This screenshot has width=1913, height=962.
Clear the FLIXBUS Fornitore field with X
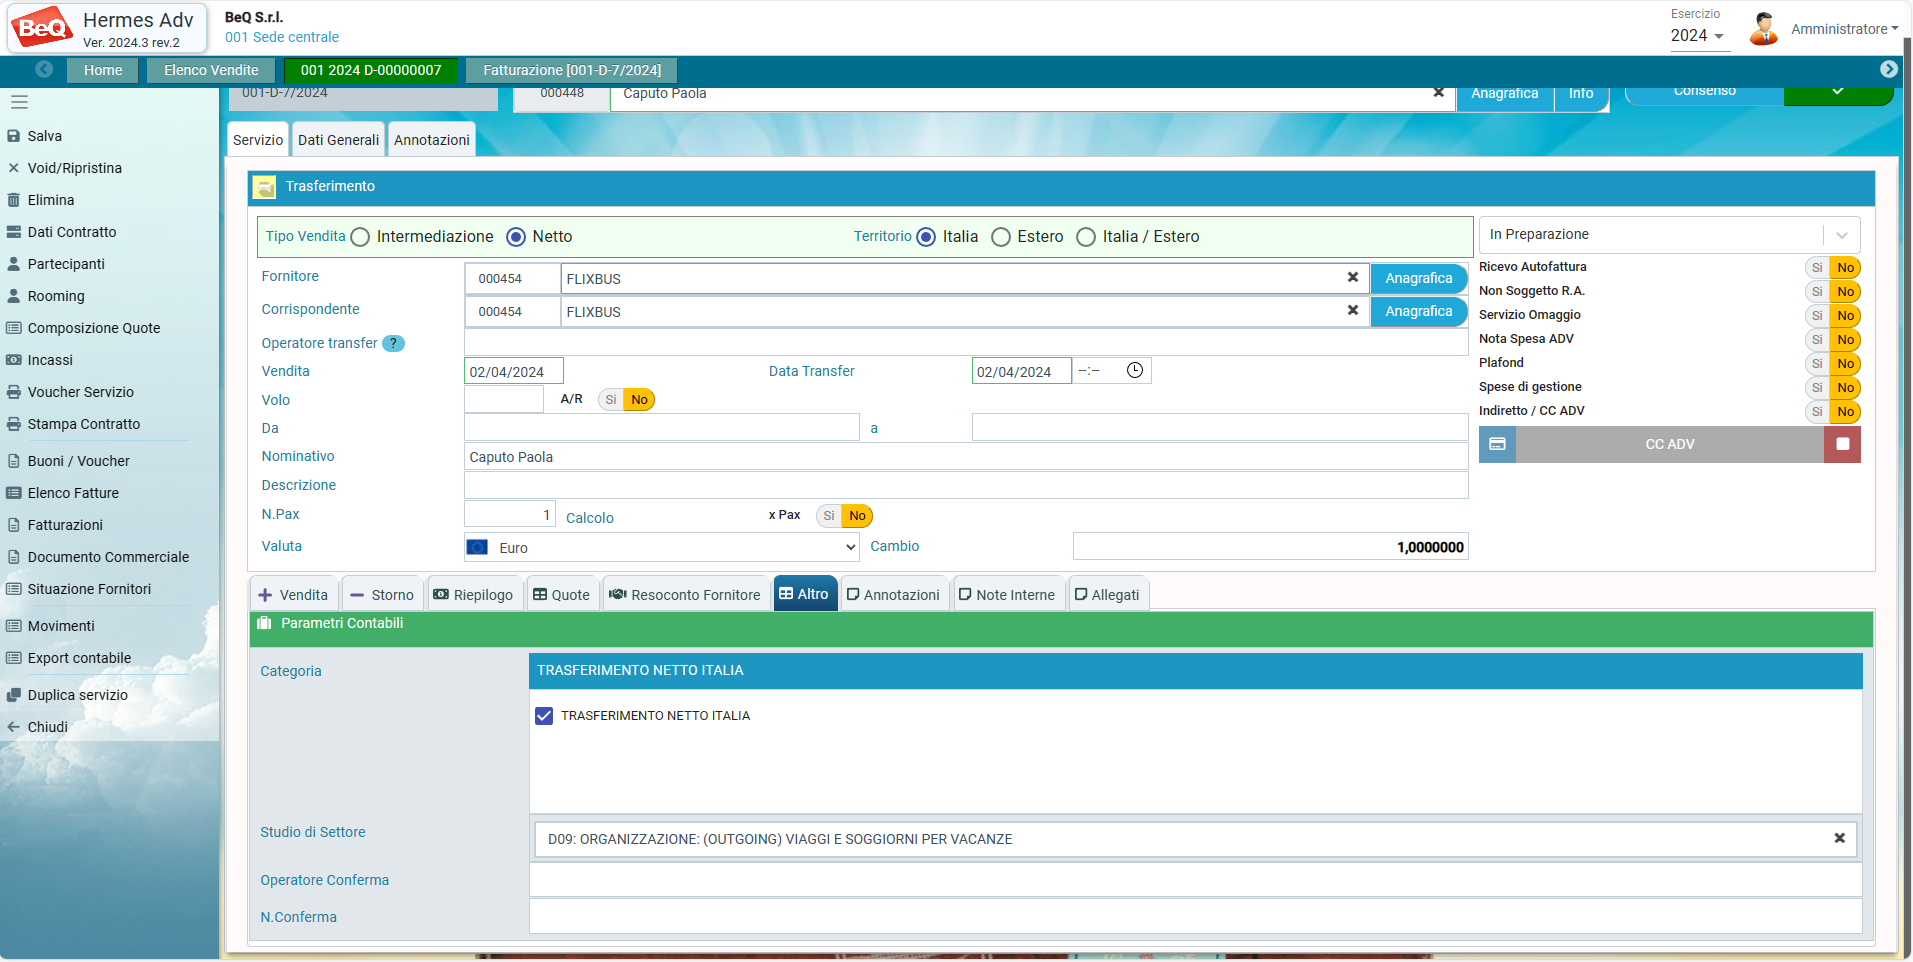coord(1352,278)
